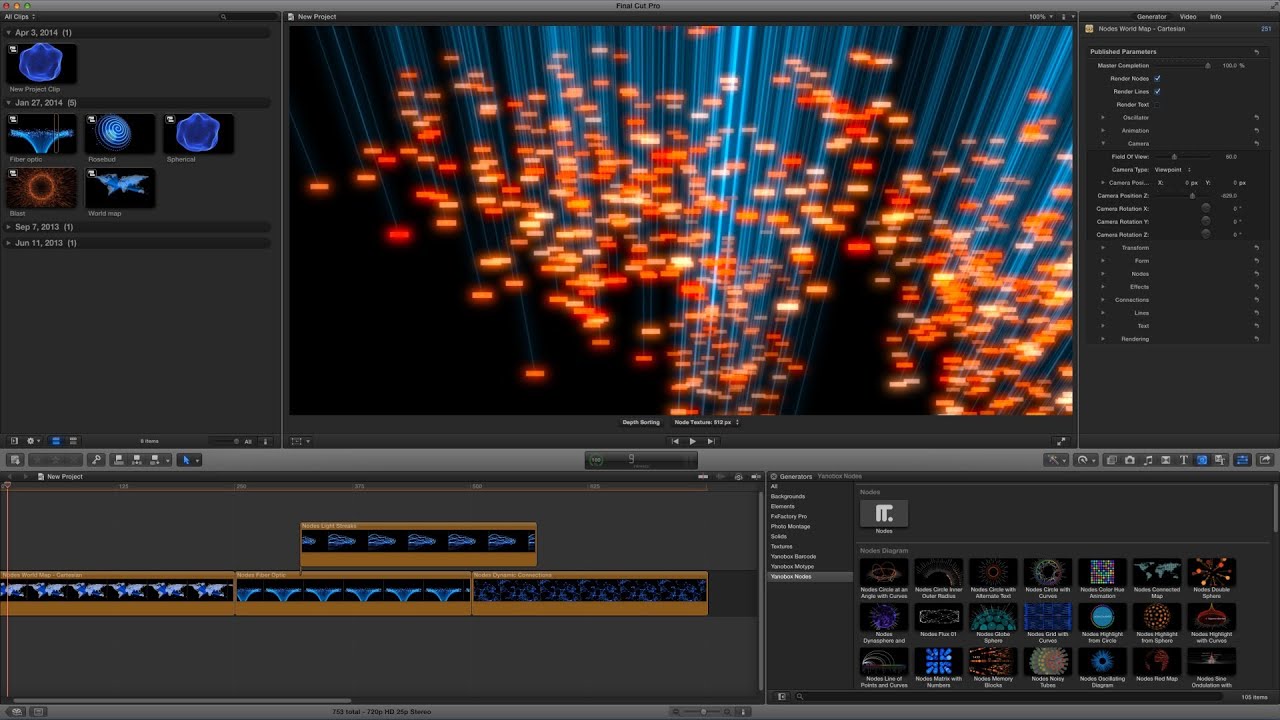The image size is (1280, 720).
Task: Jump to previous edit in viewer
Action: 675,441
